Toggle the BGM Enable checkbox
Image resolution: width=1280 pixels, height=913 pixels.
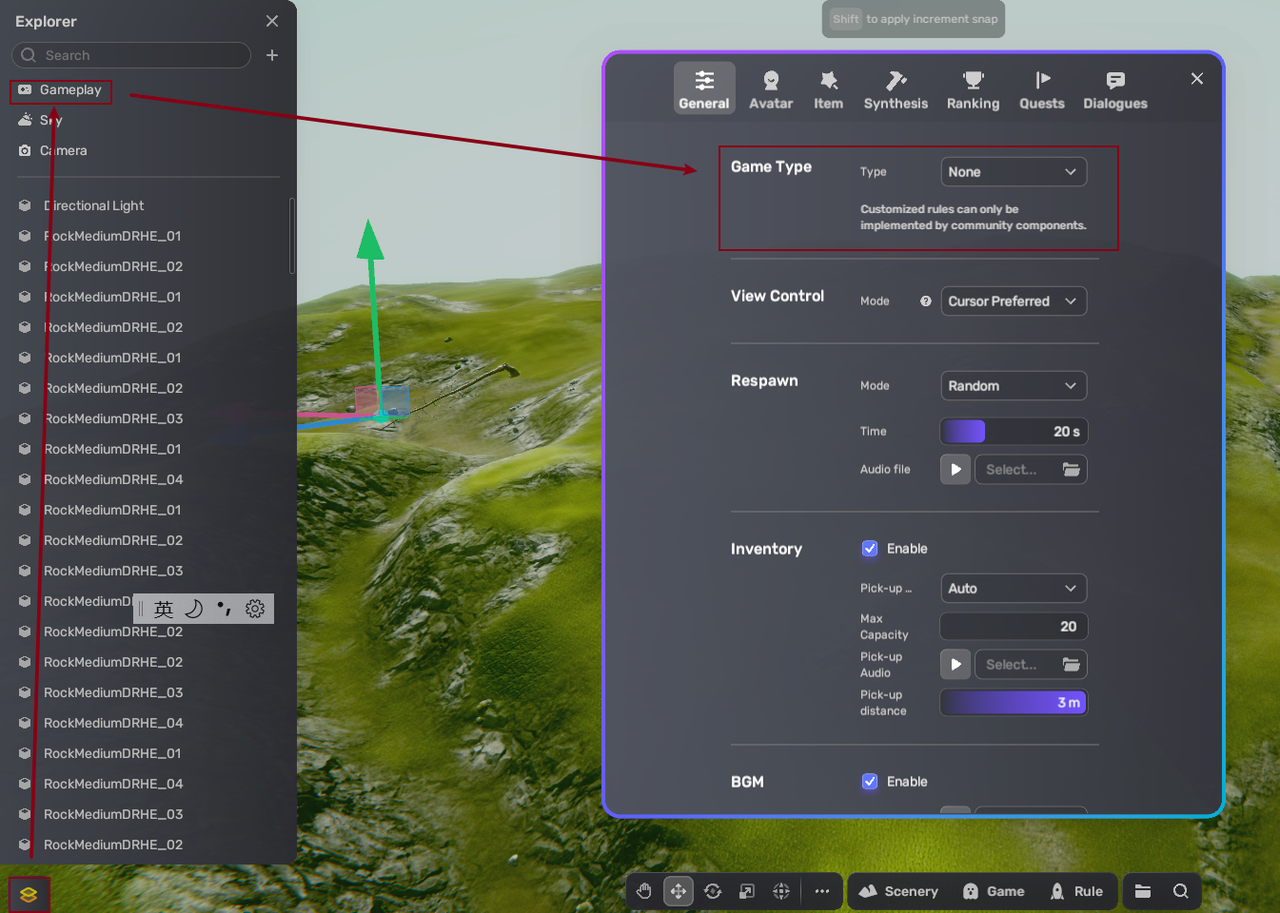870,782
